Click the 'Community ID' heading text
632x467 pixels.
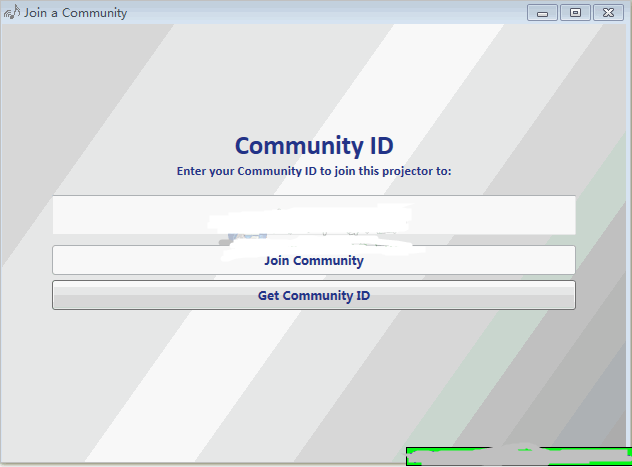click(314, 145)
